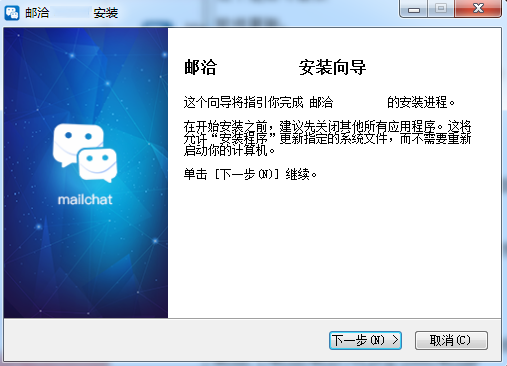Click the sentence starting 这个向导将指引你完成
Screen dimensions: 507x366
pyautogui.click(x=319, y=102)
